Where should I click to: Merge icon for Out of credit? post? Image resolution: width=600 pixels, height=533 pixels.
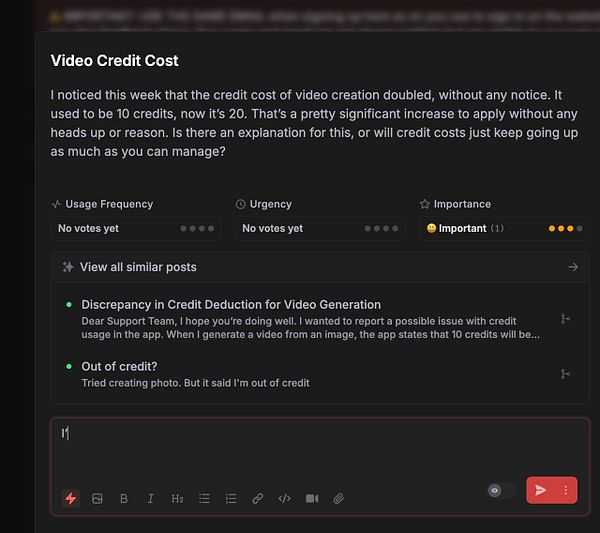point(565,373)
